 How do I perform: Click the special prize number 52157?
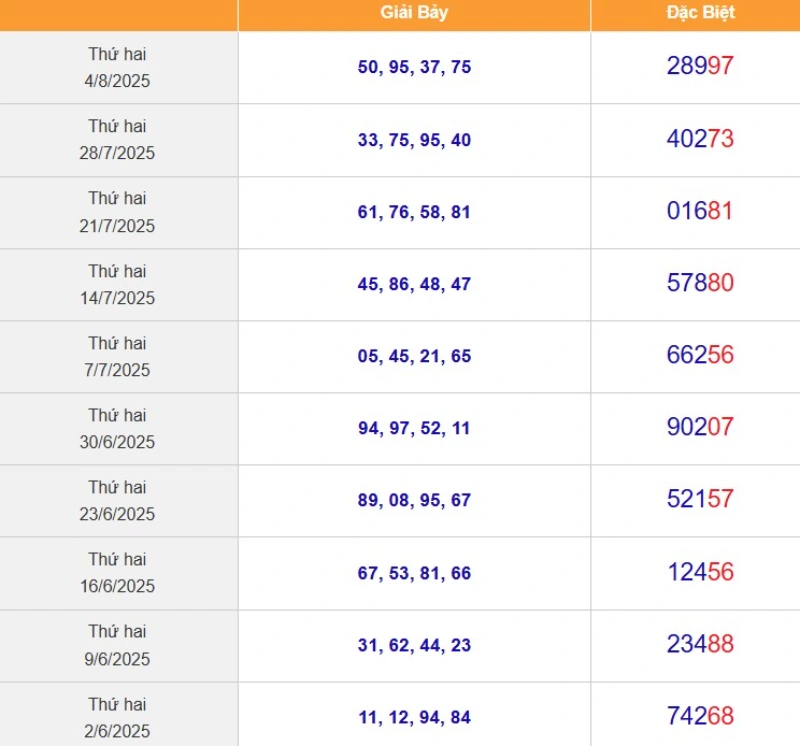[x=700, y=499]
